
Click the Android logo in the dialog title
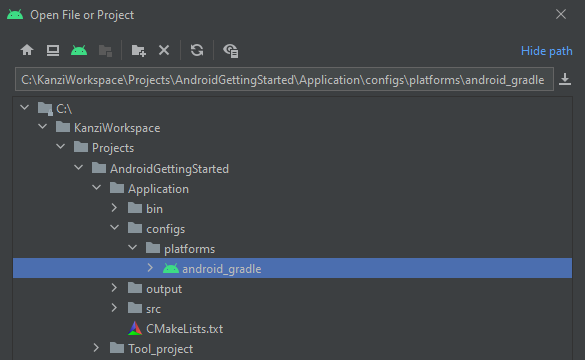(15, 15)
